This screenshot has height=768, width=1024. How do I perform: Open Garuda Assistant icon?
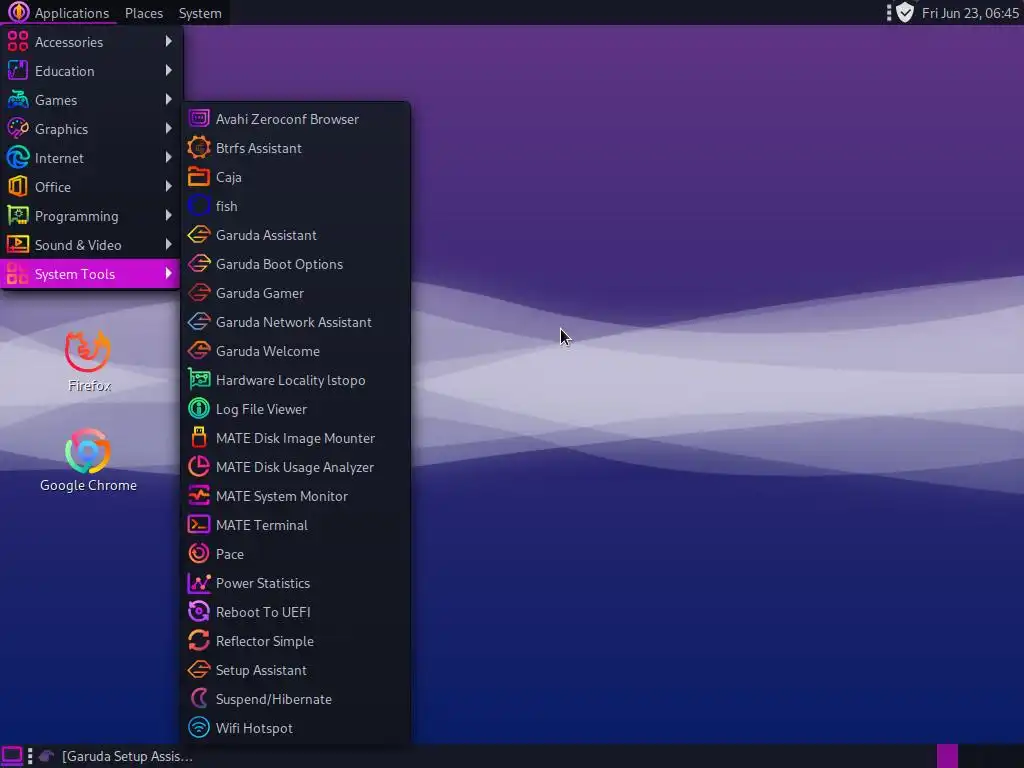[199, 235]
